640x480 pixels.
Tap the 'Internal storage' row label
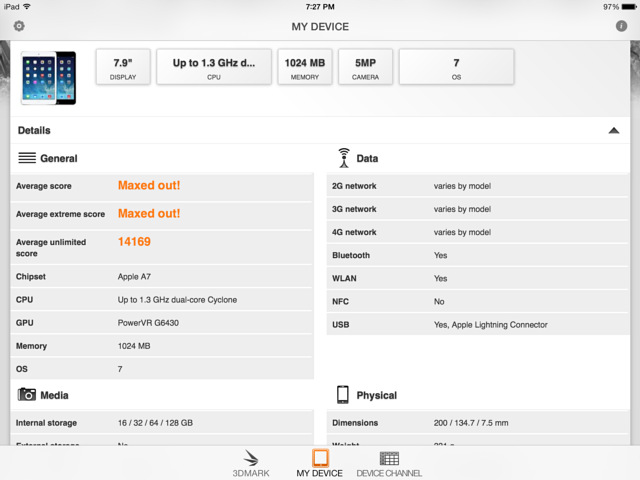click(x=46, y=423)
